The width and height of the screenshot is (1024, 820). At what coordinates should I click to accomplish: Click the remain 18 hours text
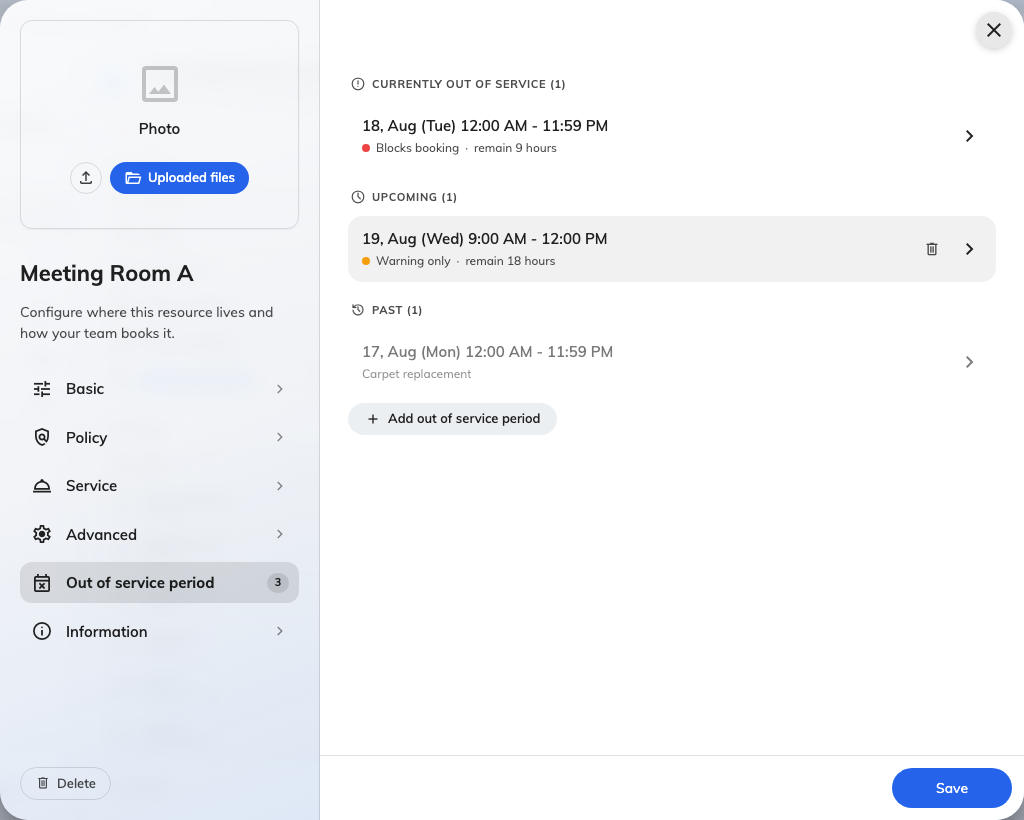pyautogui.click(x=510, y=261)
